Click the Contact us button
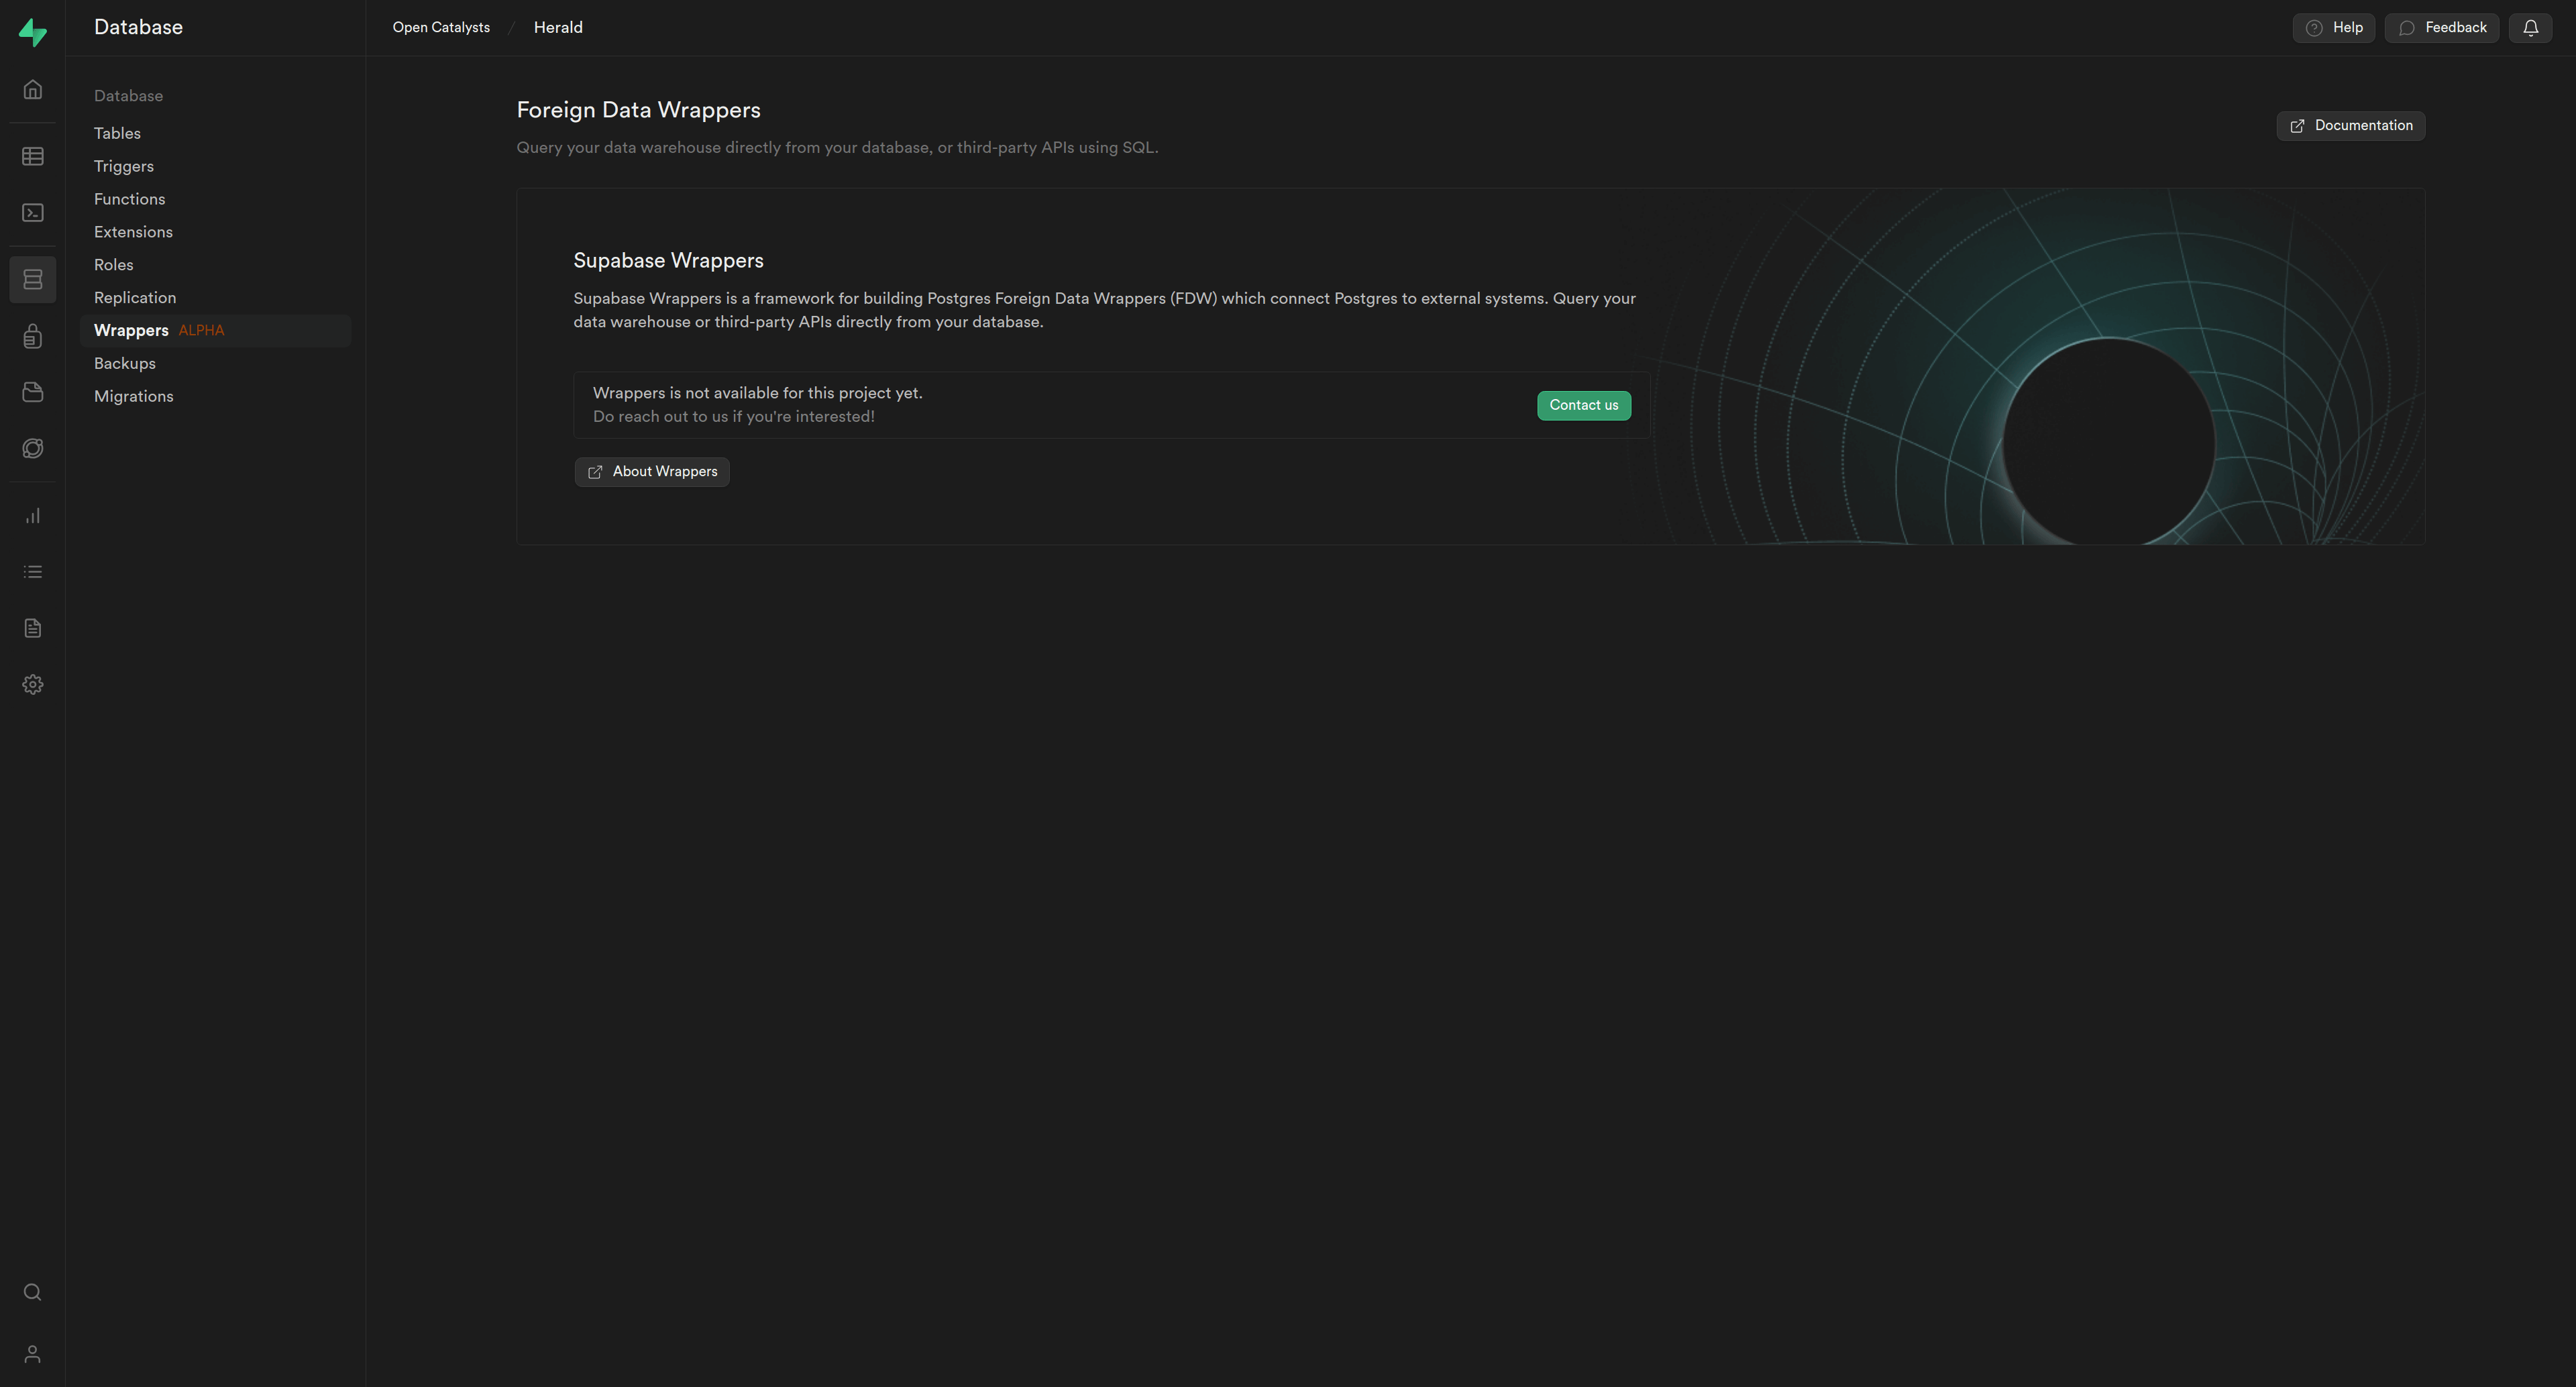 1583,405
